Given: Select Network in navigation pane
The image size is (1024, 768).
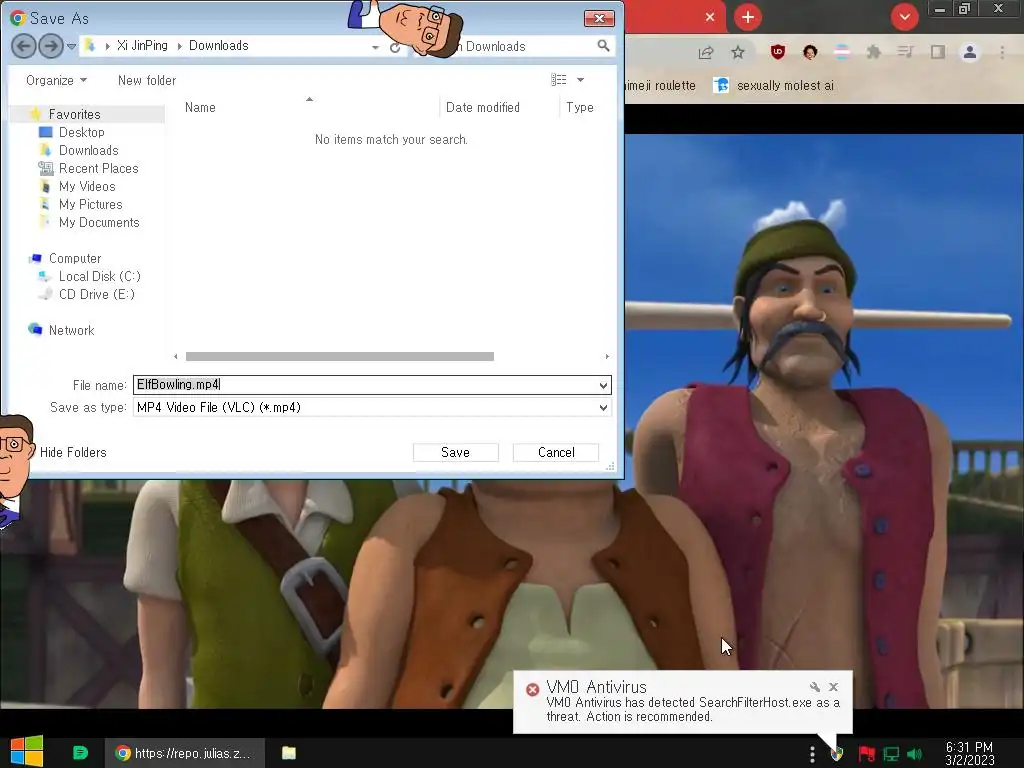Looking at the screenshot, I should click(71, 330).
